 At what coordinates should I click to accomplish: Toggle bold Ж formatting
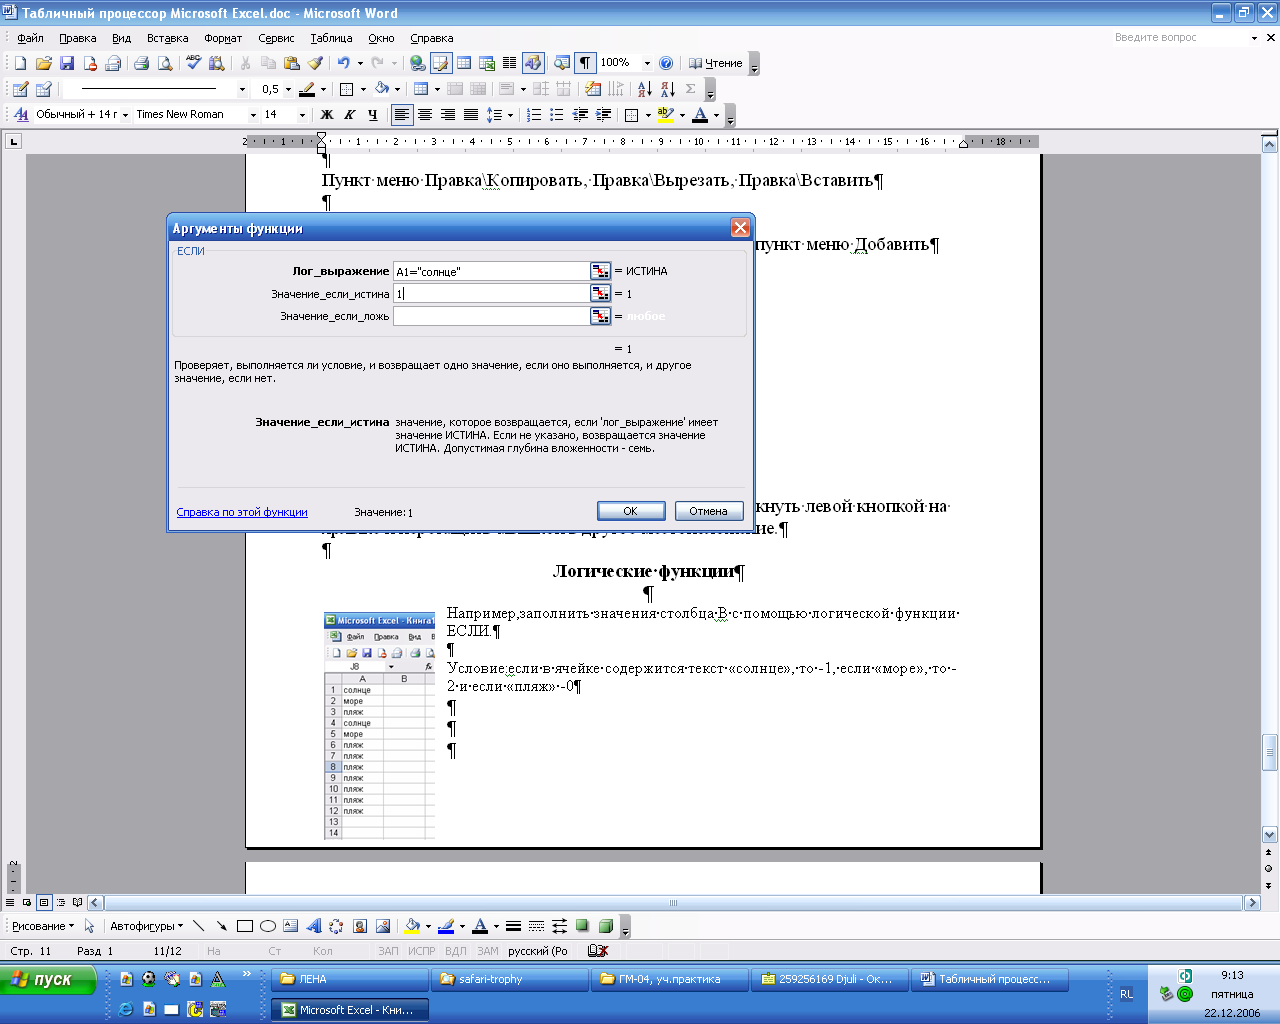click(x=326, y=115)
